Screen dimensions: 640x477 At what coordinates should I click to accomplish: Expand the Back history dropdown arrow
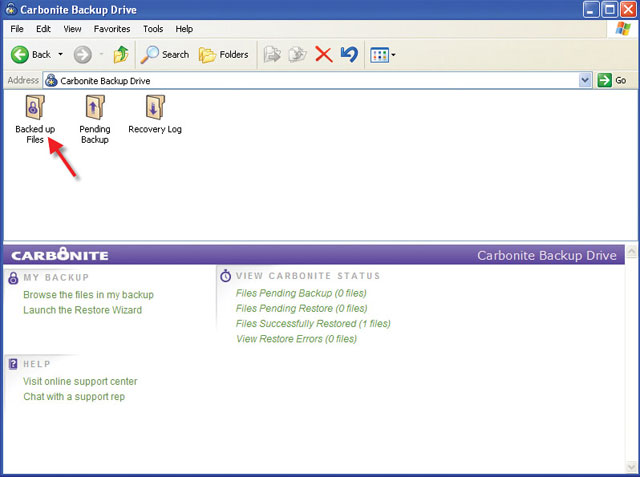pos(60,54)
